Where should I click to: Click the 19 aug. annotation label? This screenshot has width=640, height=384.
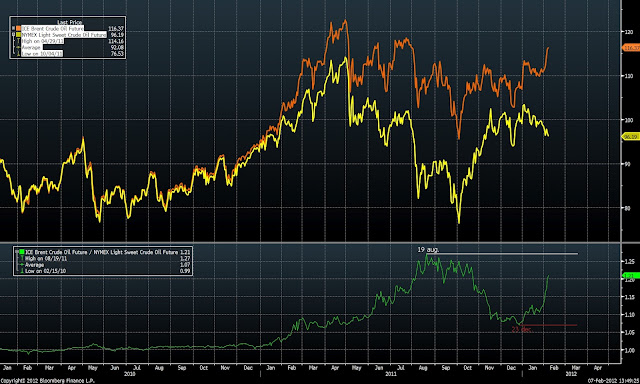pos(428,249)
